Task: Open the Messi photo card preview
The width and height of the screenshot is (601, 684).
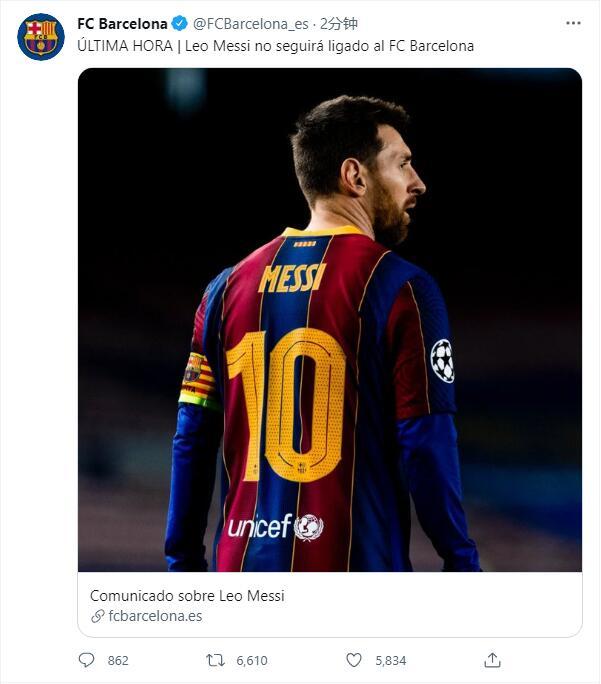Action: click(x=330, y=320)
